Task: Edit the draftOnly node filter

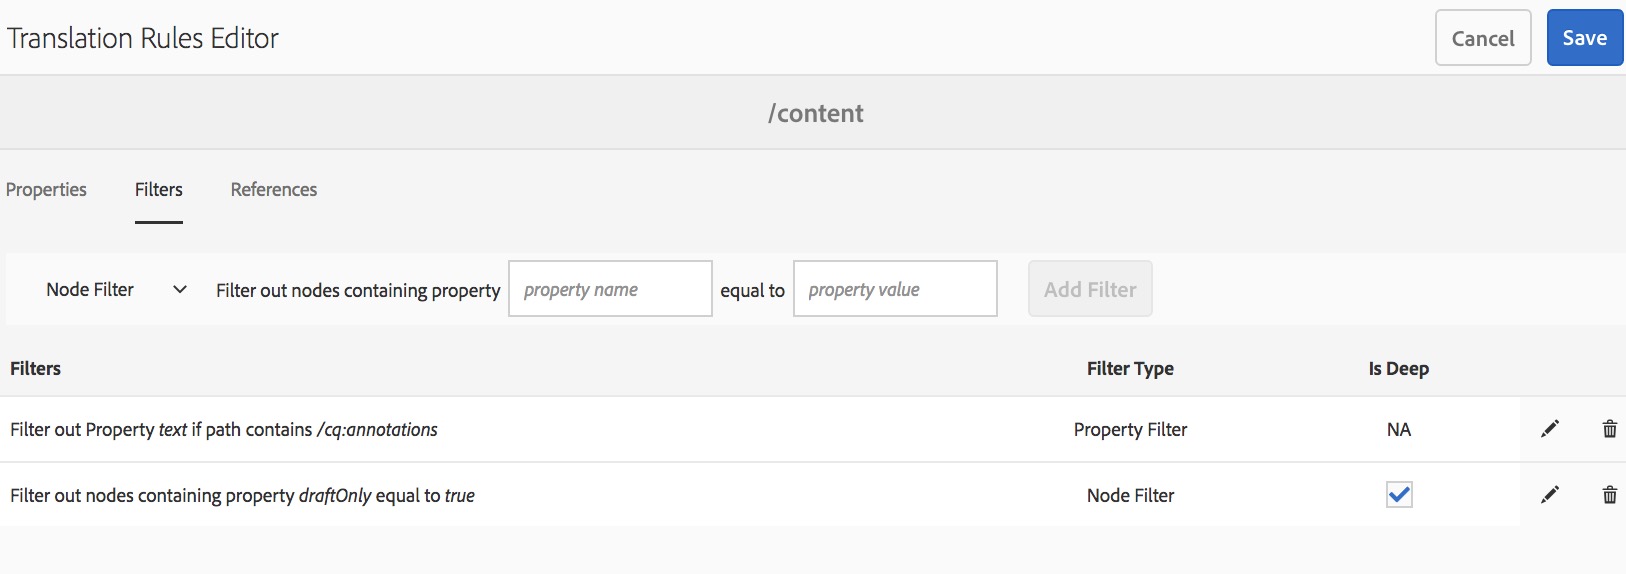Action: (x=1550, y=494)
